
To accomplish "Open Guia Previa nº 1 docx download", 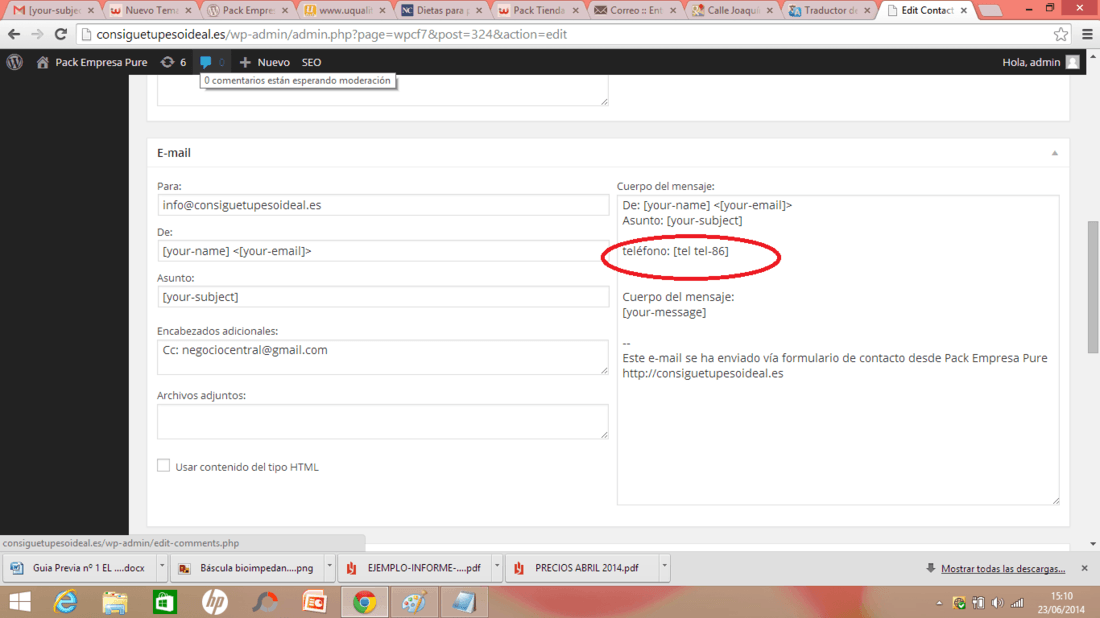I will click(x=79, y=567).
